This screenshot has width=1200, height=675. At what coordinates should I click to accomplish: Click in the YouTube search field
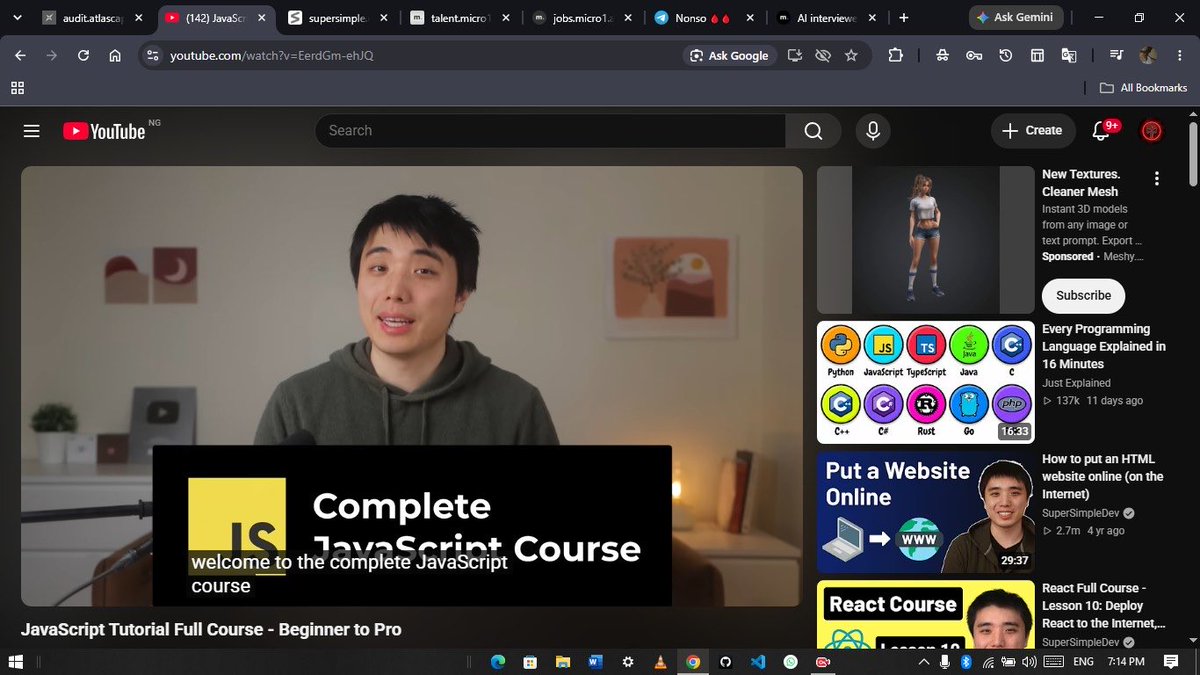pos(550,131)
